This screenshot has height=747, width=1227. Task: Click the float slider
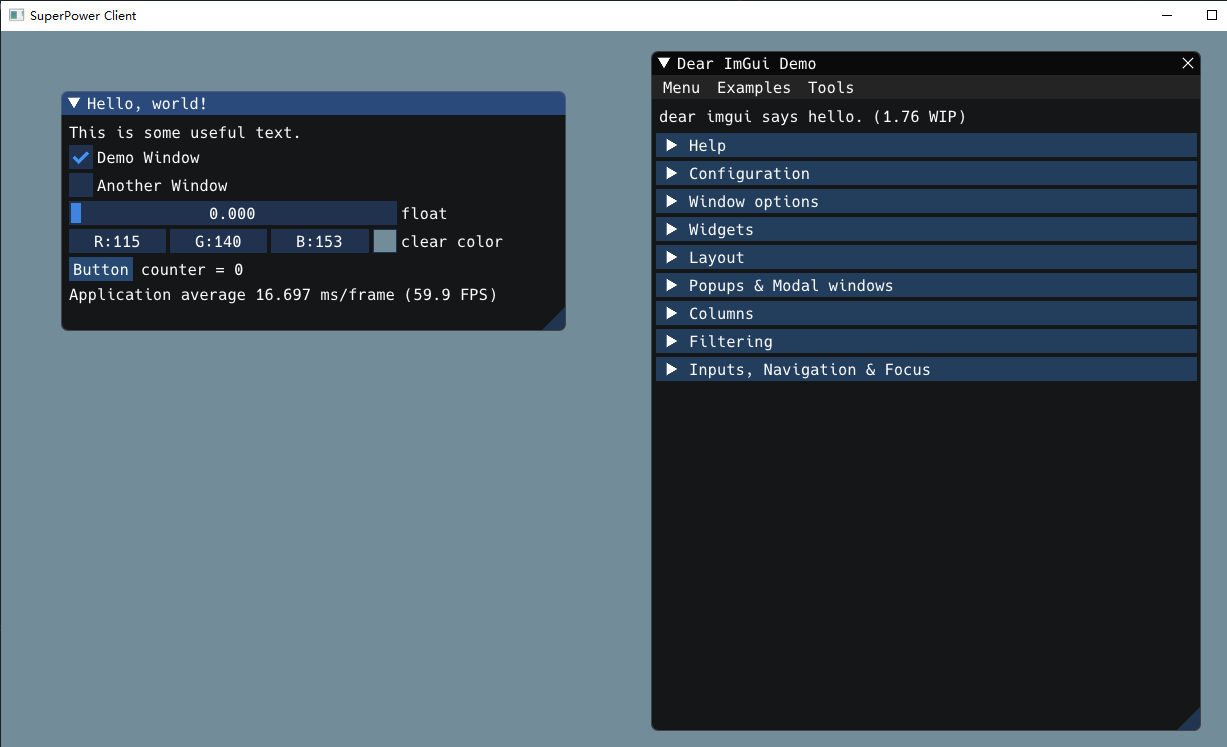pyautogui.click(x=233, y=213)
